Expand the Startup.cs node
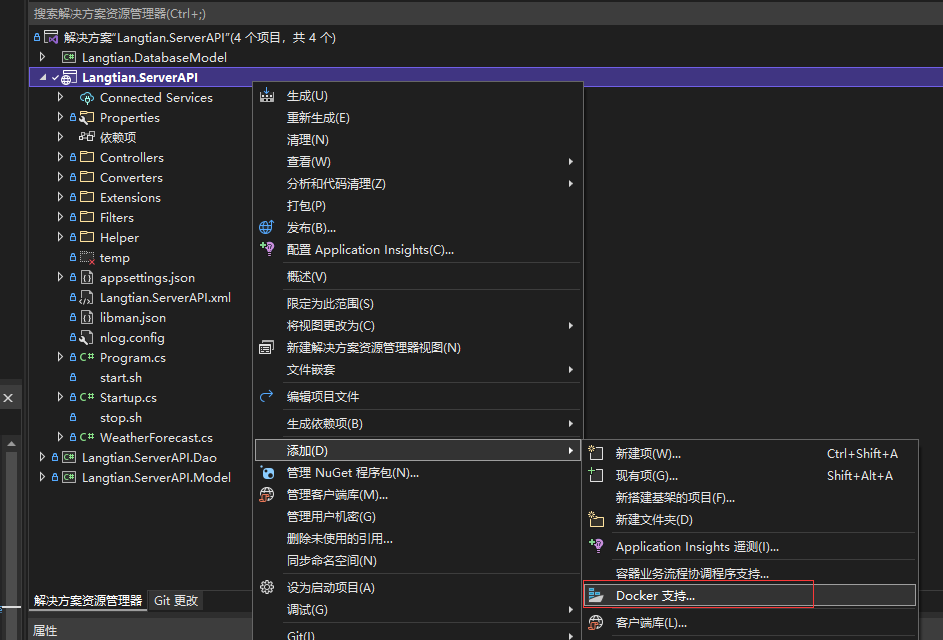The image size is (943, 640). pyautogui.click(x=60, y=396)
